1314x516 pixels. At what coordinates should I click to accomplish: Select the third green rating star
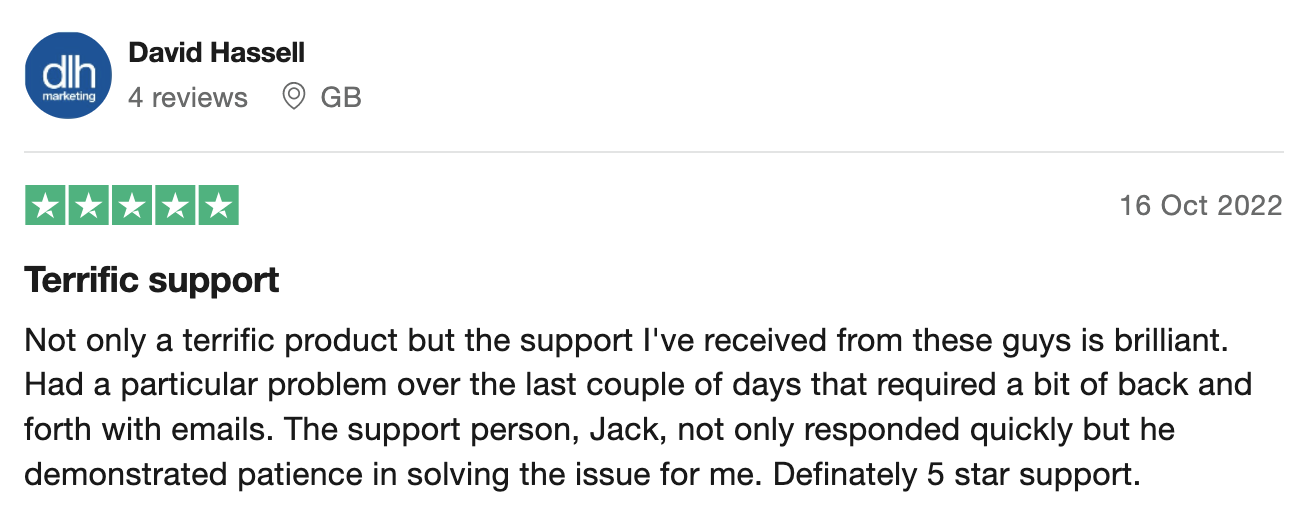click(131, 206)
